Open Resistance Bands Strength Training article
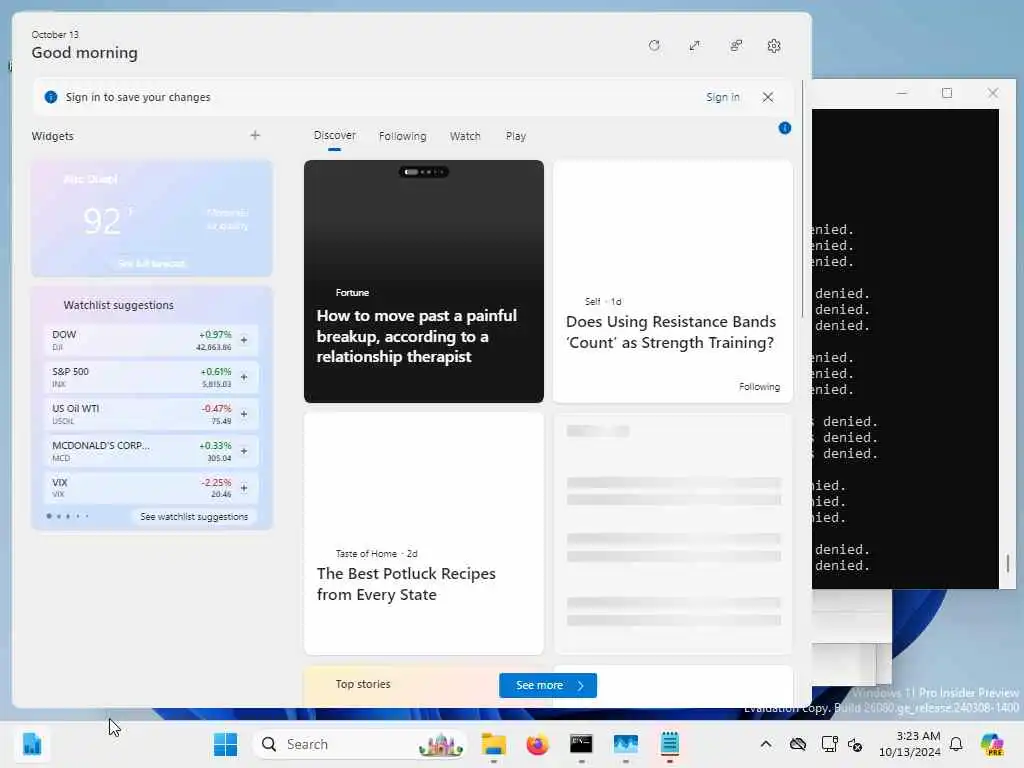Viewport: 1024px width, 768px height. tap(673, 281)
